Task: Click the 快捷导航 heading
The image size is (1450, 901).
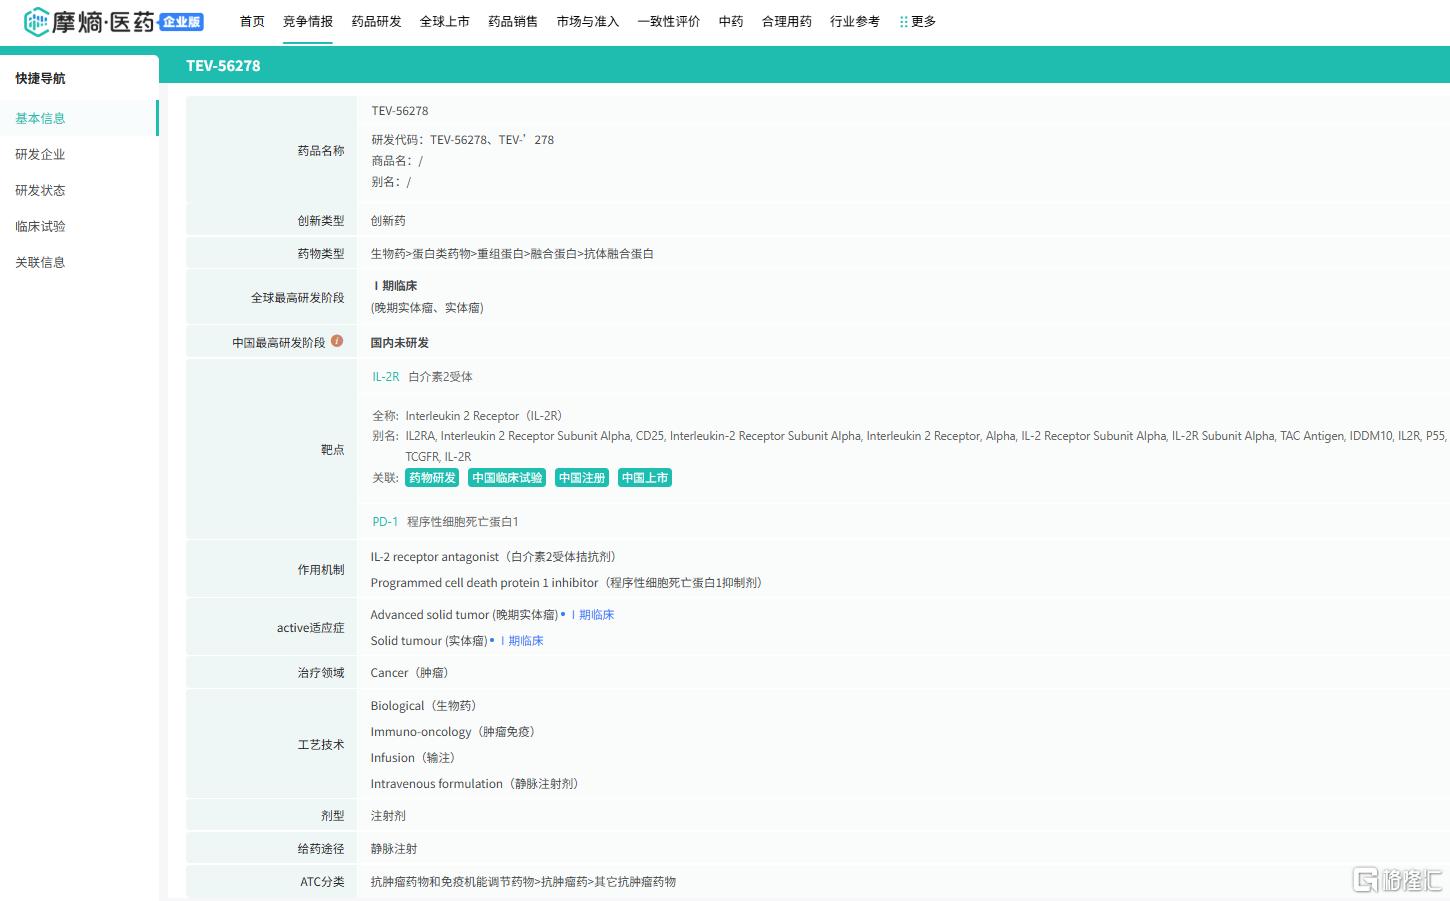Action: (x=40, y=78)
